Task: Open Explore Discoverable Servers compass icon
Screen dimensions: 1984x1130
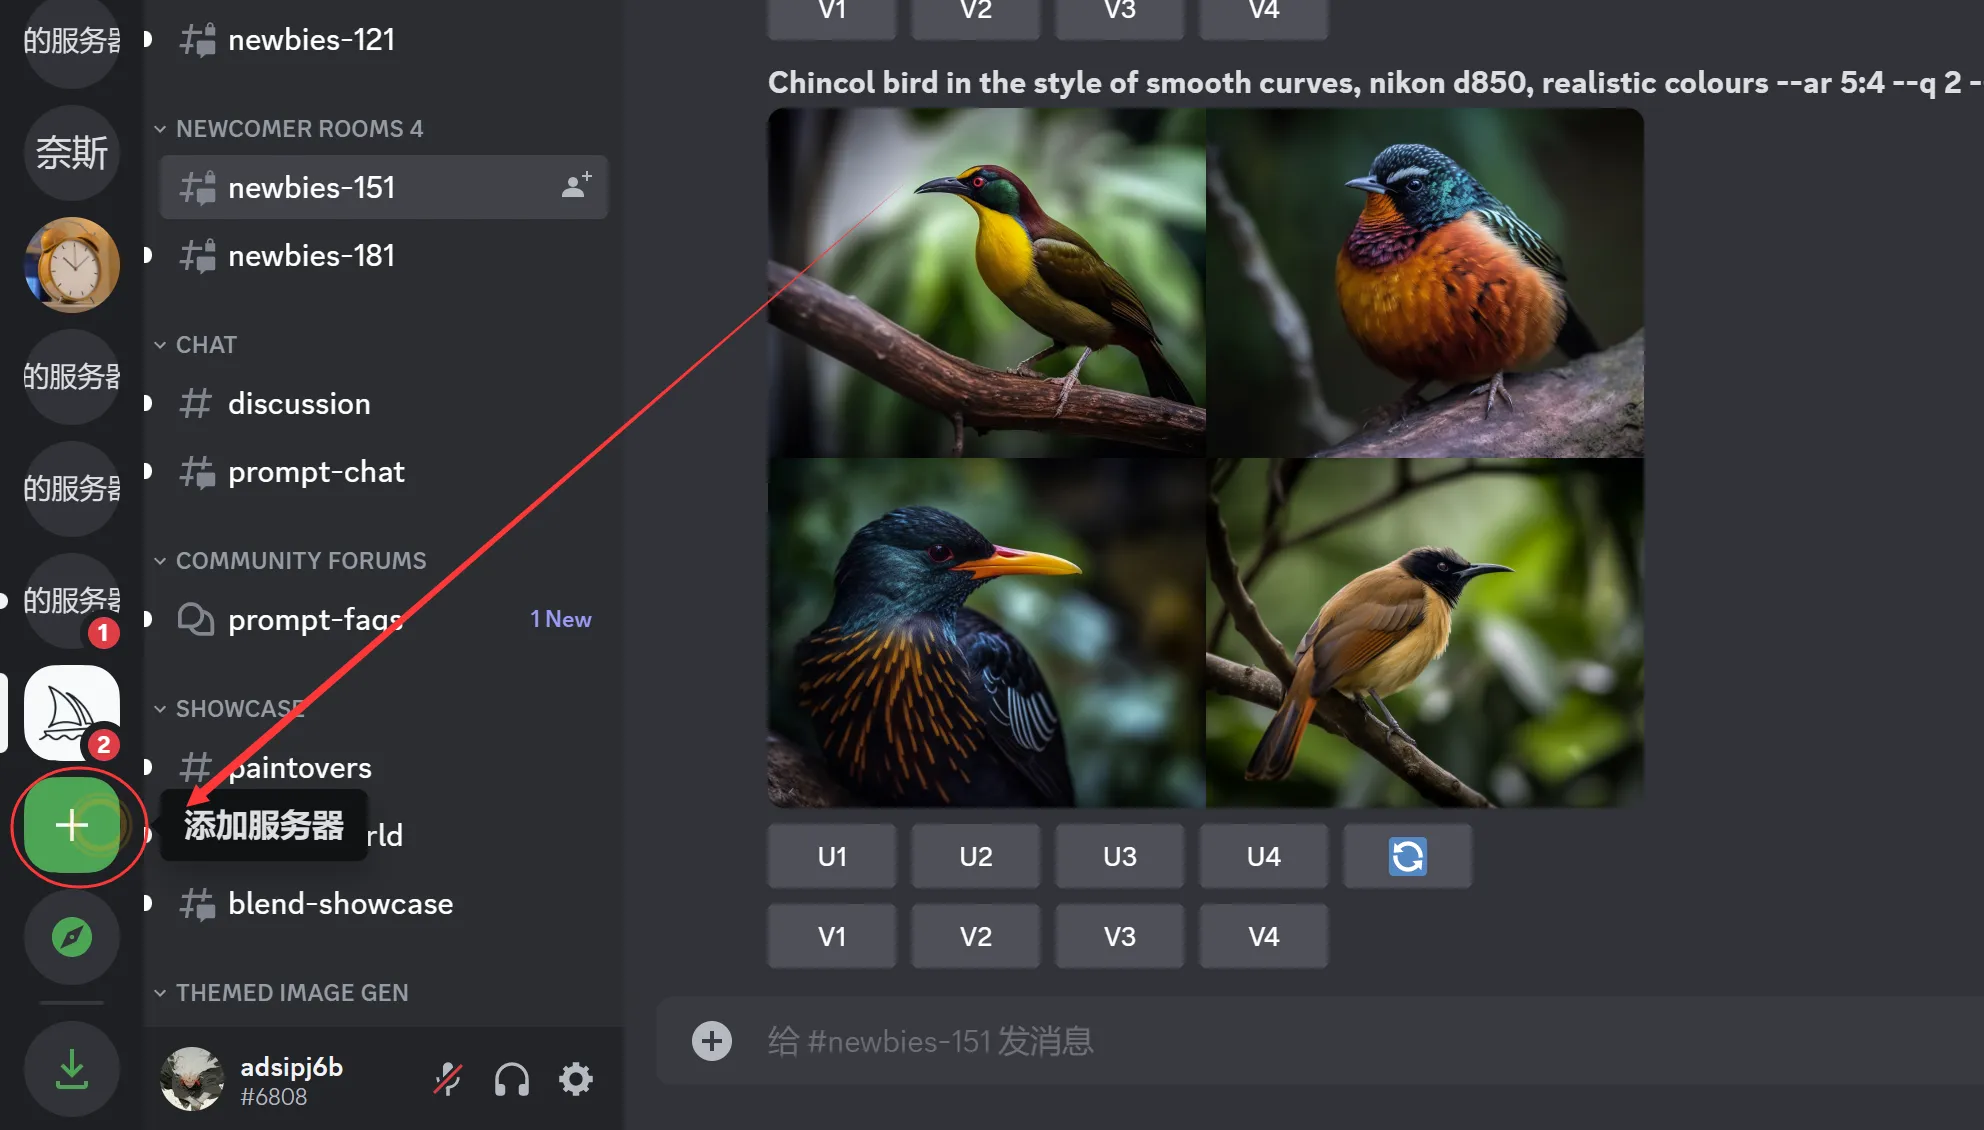Action: [x=71, y=937]
